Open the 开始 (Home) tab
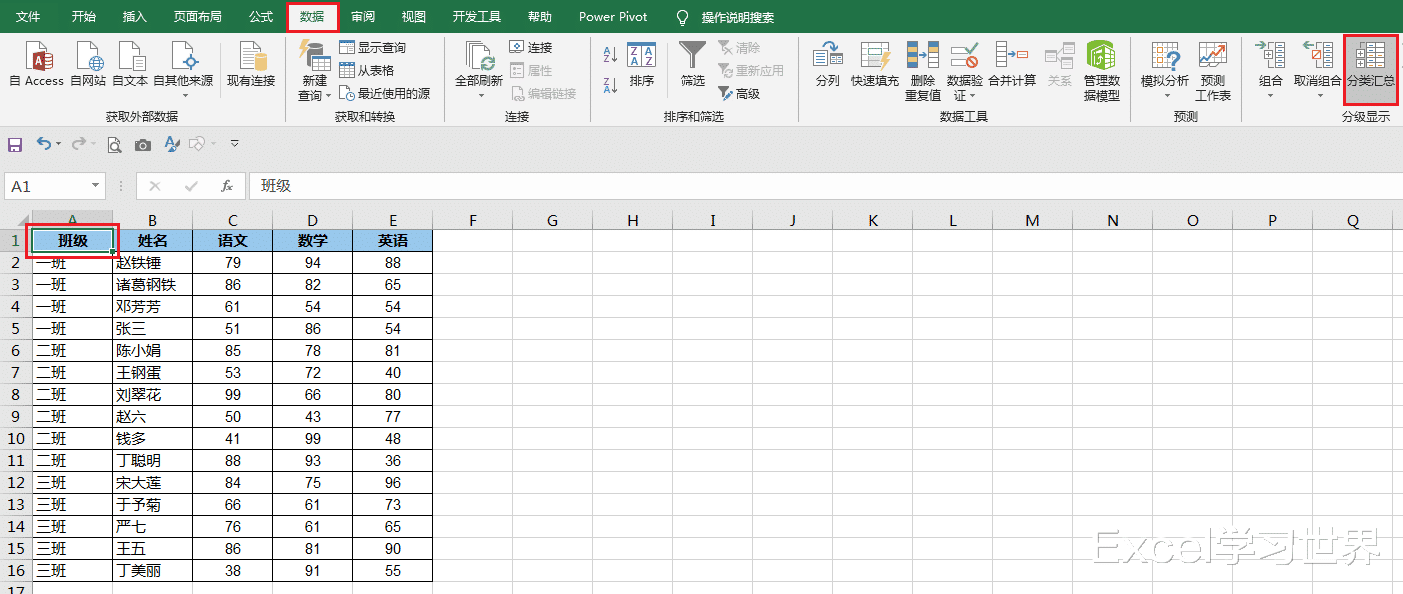 tap(83, 16)
